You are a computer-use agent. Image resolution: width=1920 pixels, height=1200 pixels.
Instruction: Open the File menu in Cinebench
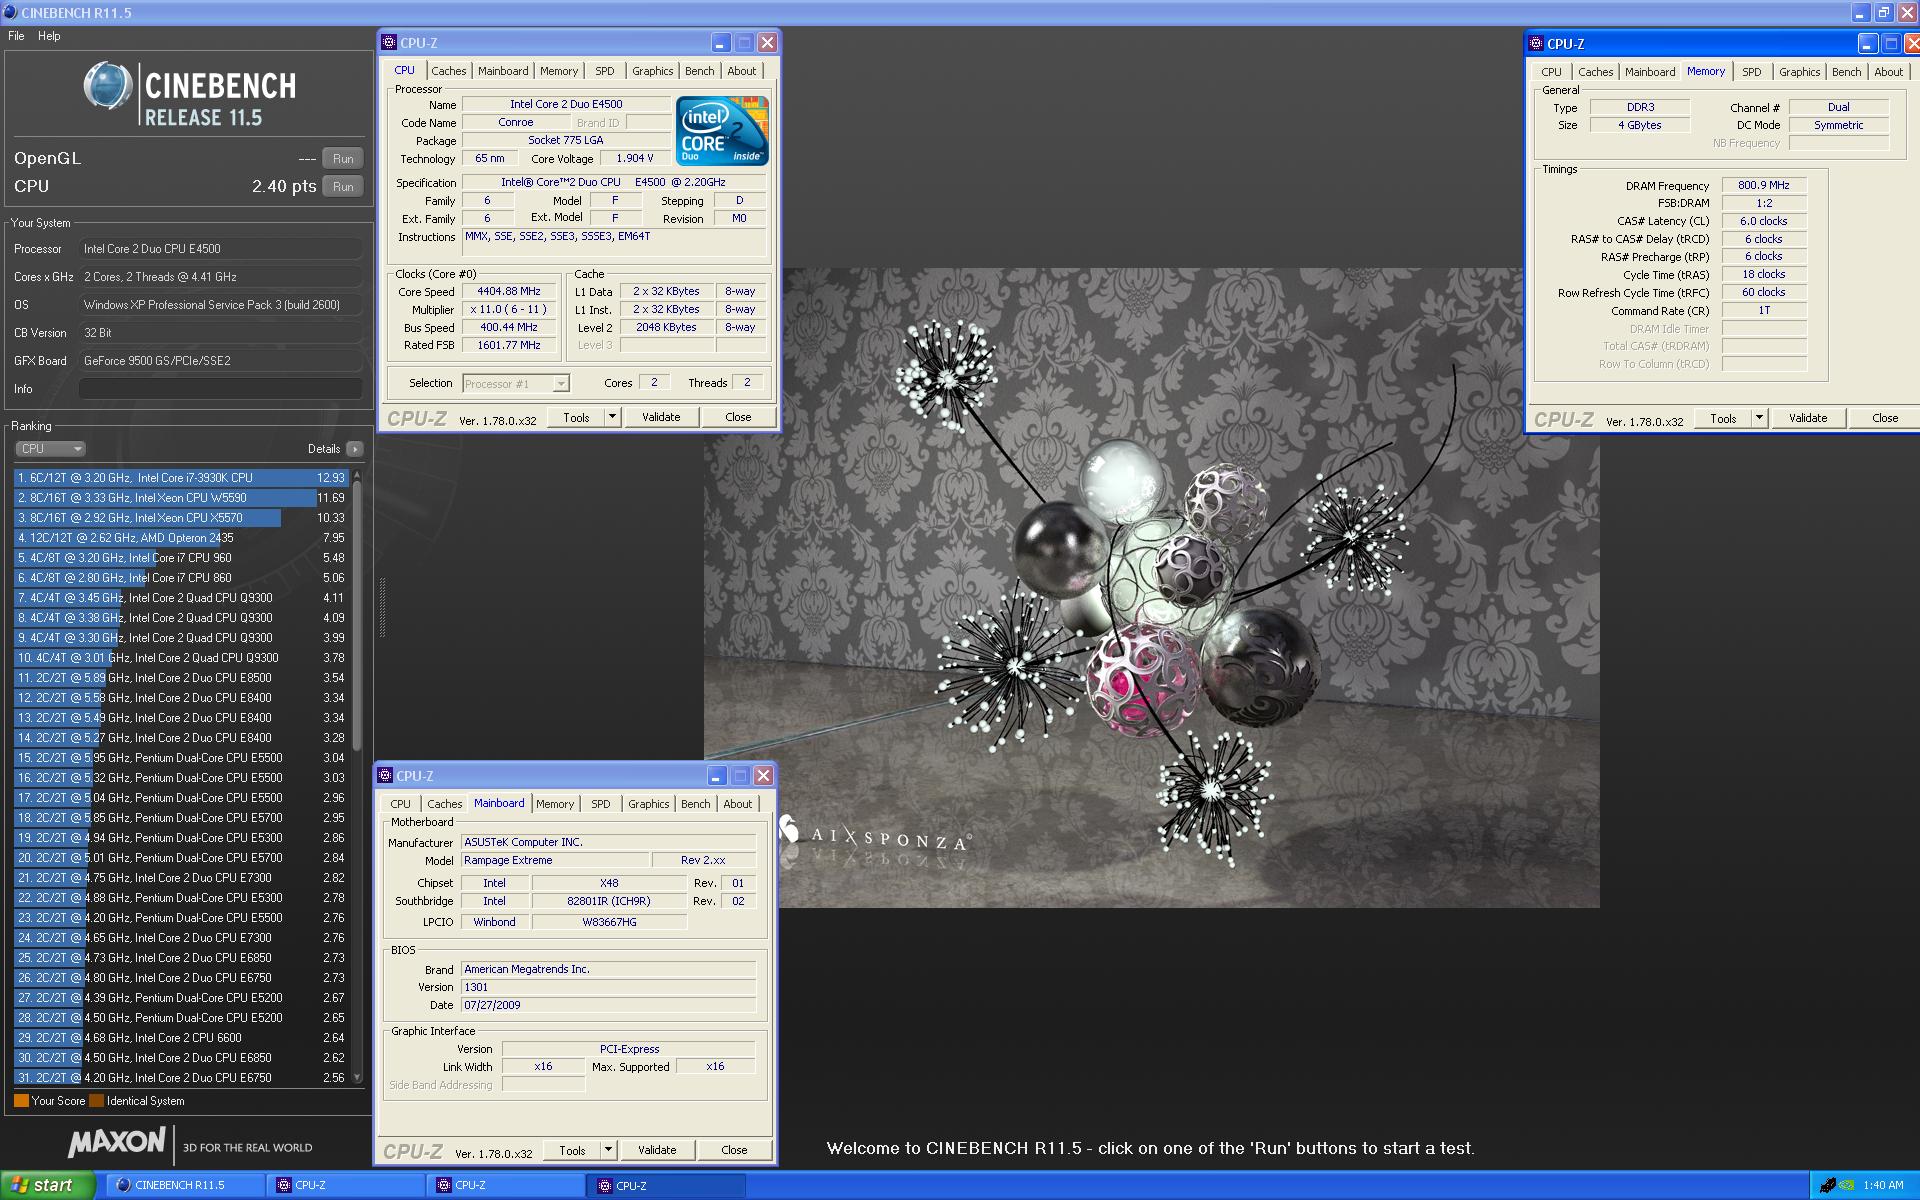click(16, 36)
